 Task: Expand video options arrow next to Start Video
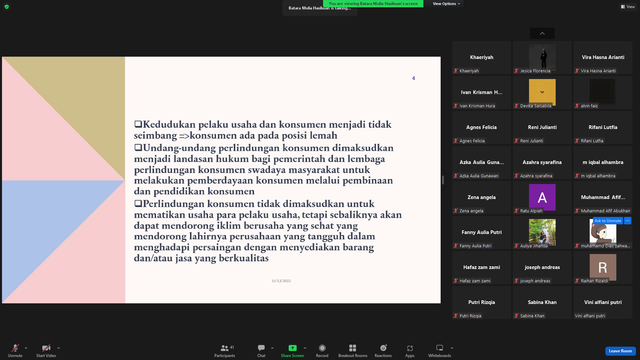pos(58,348)
